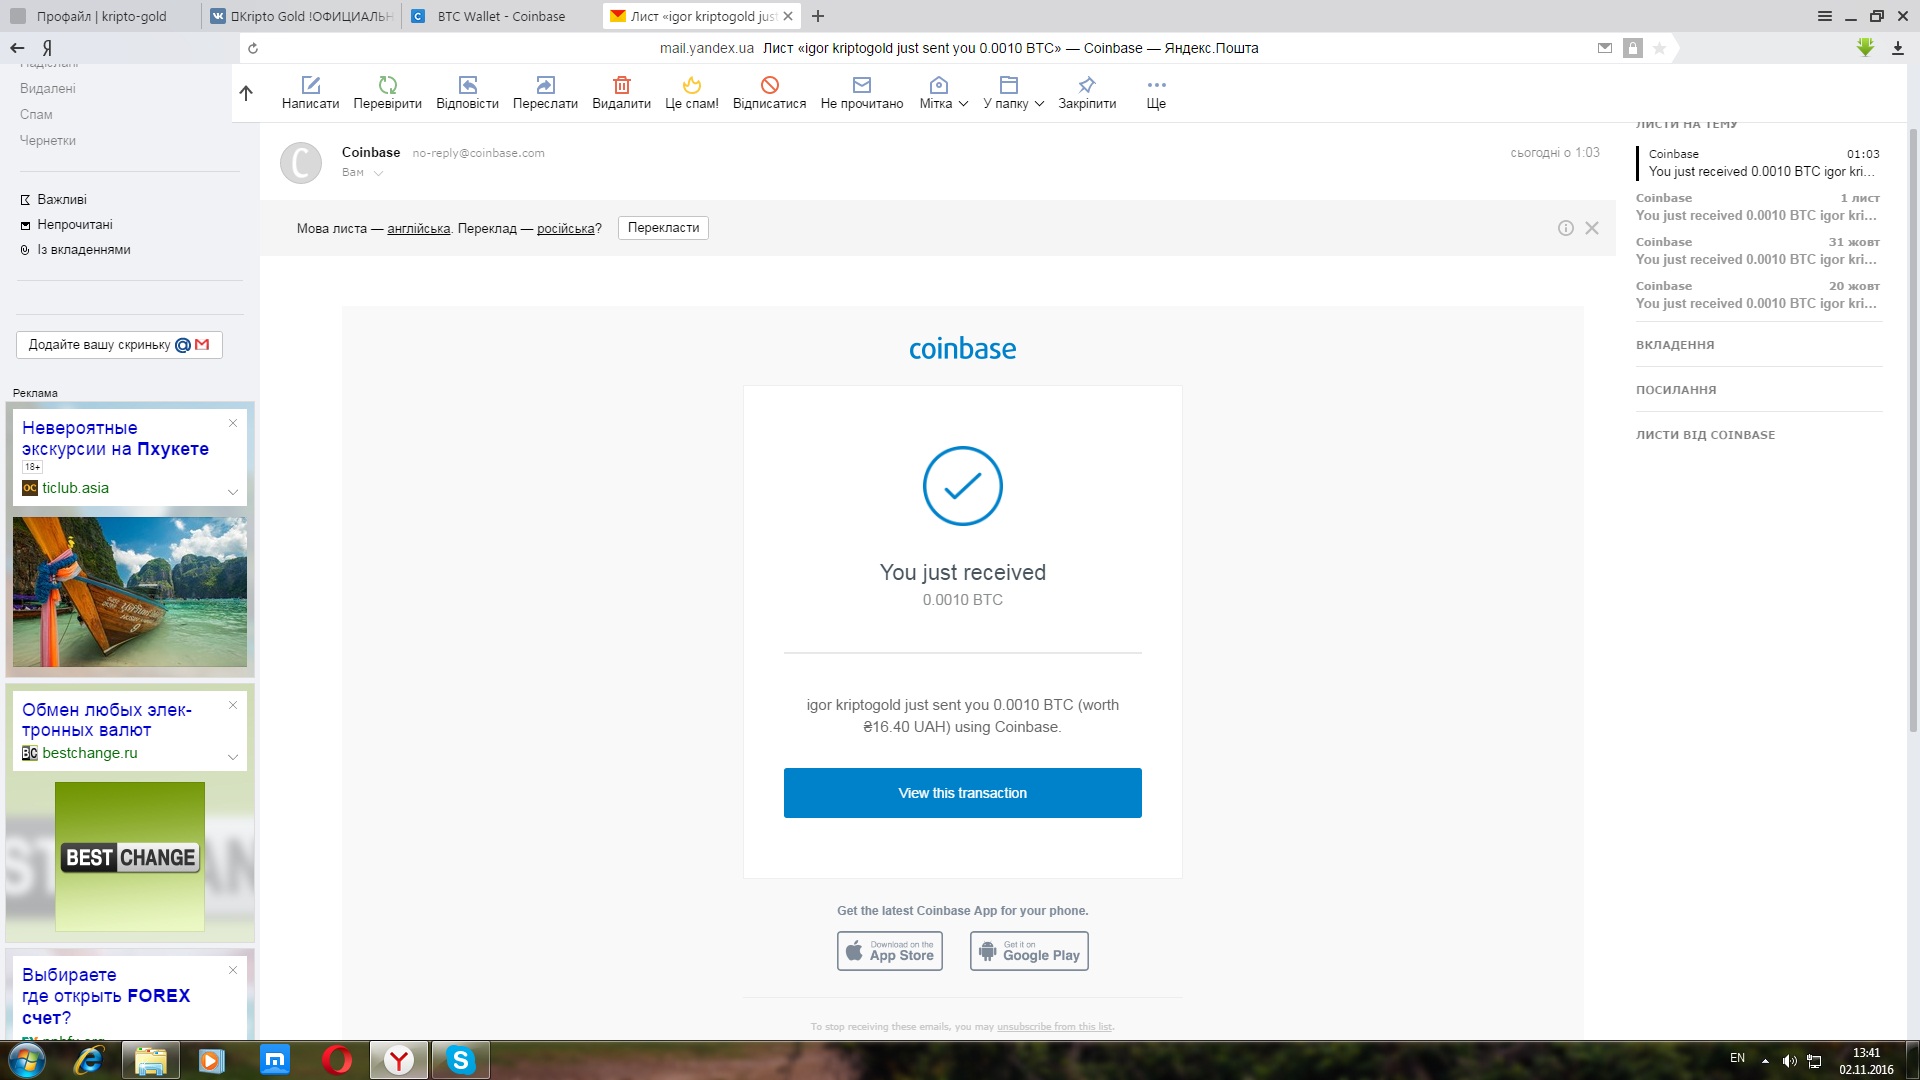Screen dimensions: 1920x1080
Task: Switch to Профайл | kripto-gold tab
Action: point(100,16)
